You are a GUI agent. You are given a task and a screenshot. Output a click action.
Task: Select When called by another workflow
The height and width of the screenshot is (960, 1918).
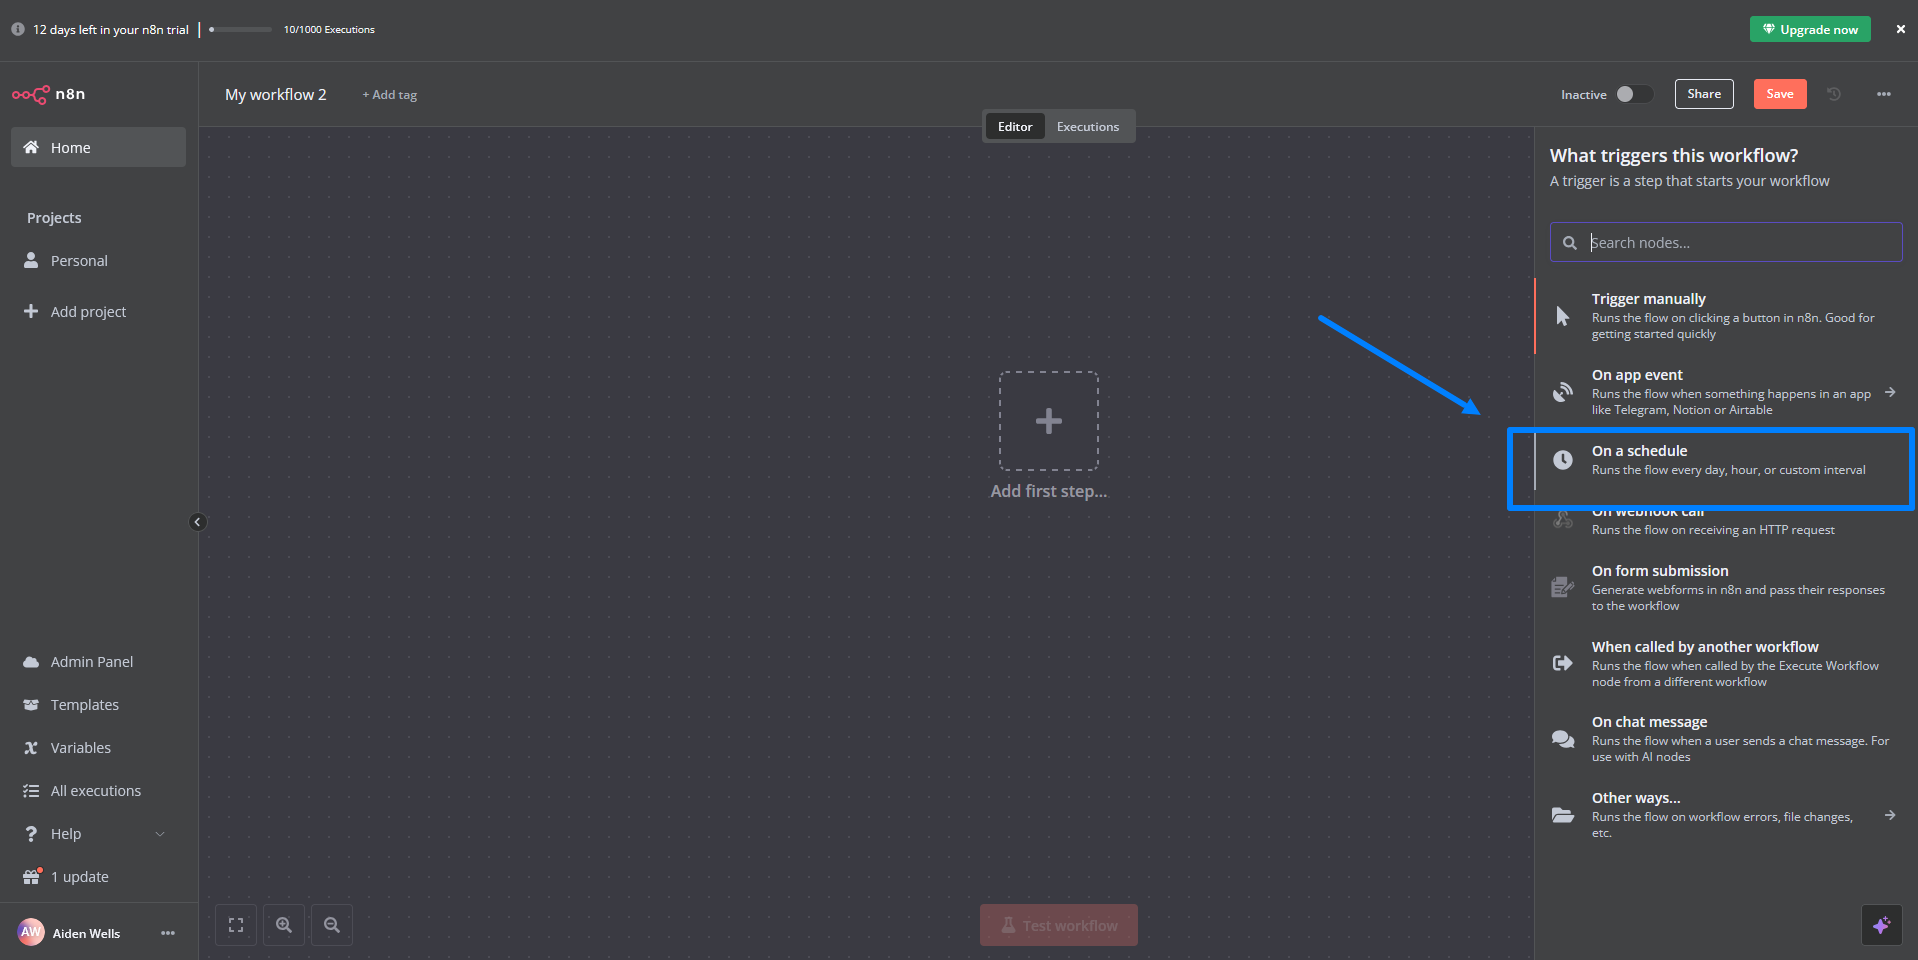(1726, 664)
